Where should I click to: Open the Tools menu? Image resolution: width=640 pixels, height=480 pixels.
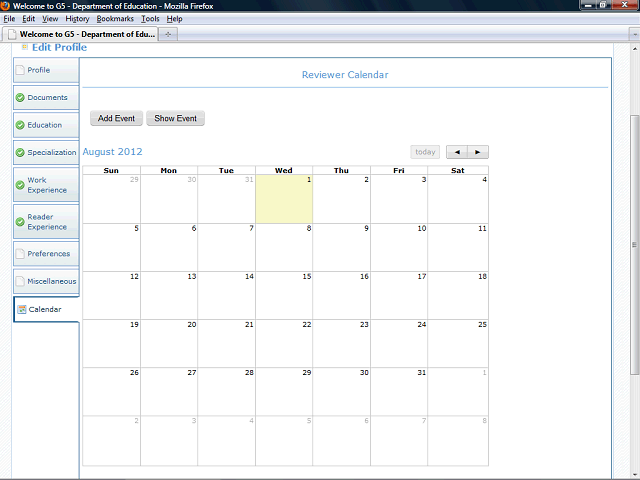(x=150, y=19)
